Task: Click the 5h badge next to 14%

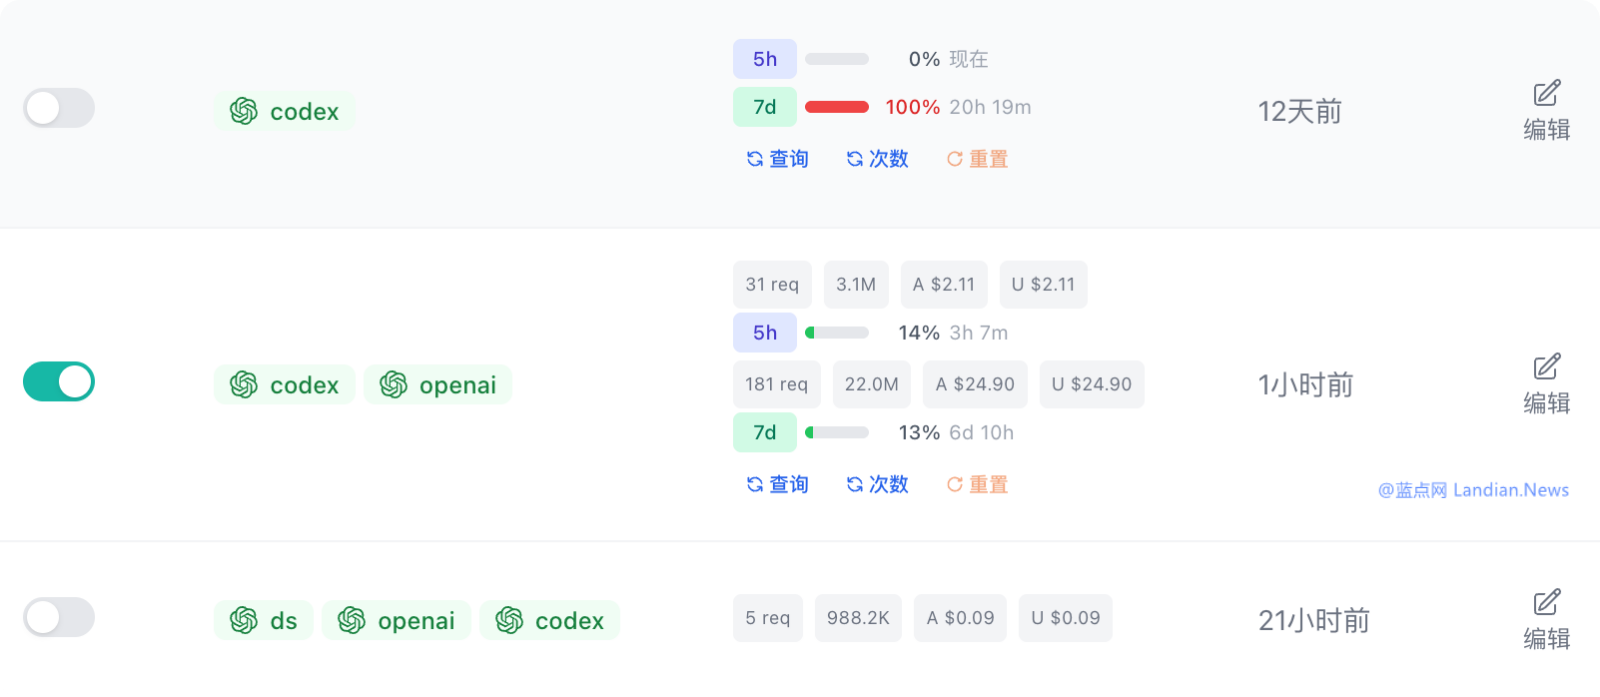Action: (765, 332)
